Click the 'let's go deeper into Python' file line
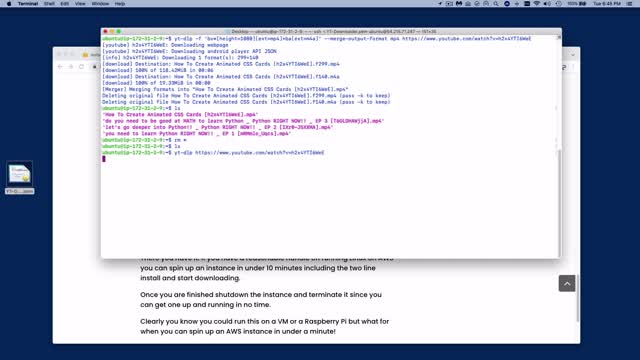The image size is (640, 360). [218, 127]
